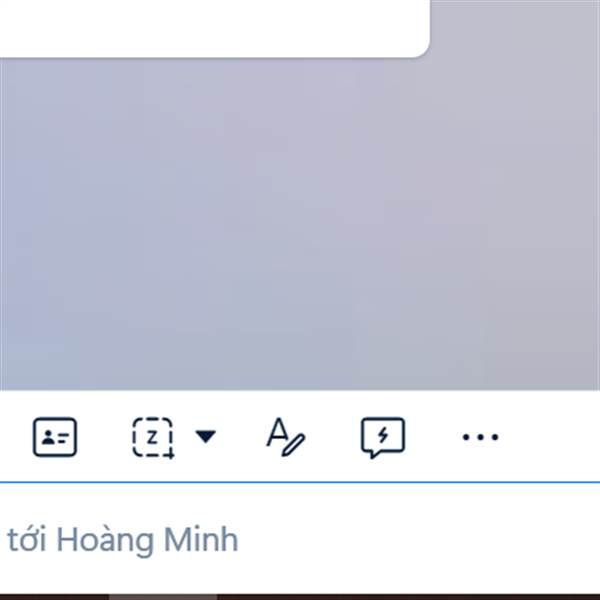
Task: Click the letter A with pencil icon
Action: coord(285,437)
